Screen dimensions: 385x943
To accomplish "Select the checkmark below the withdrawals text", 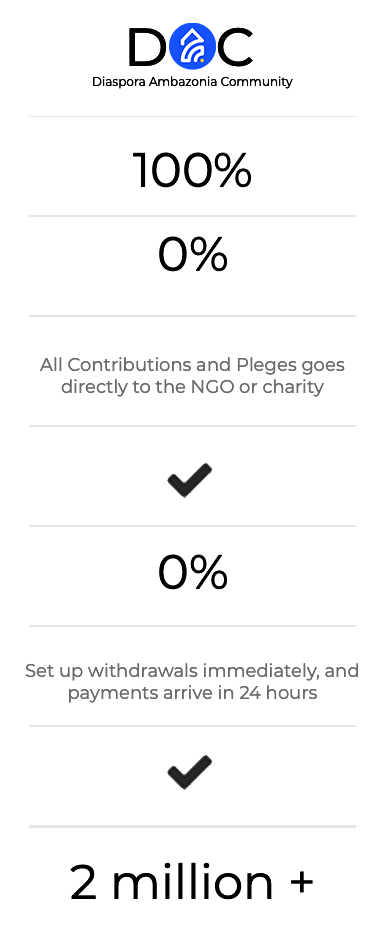I will (189, 772).
